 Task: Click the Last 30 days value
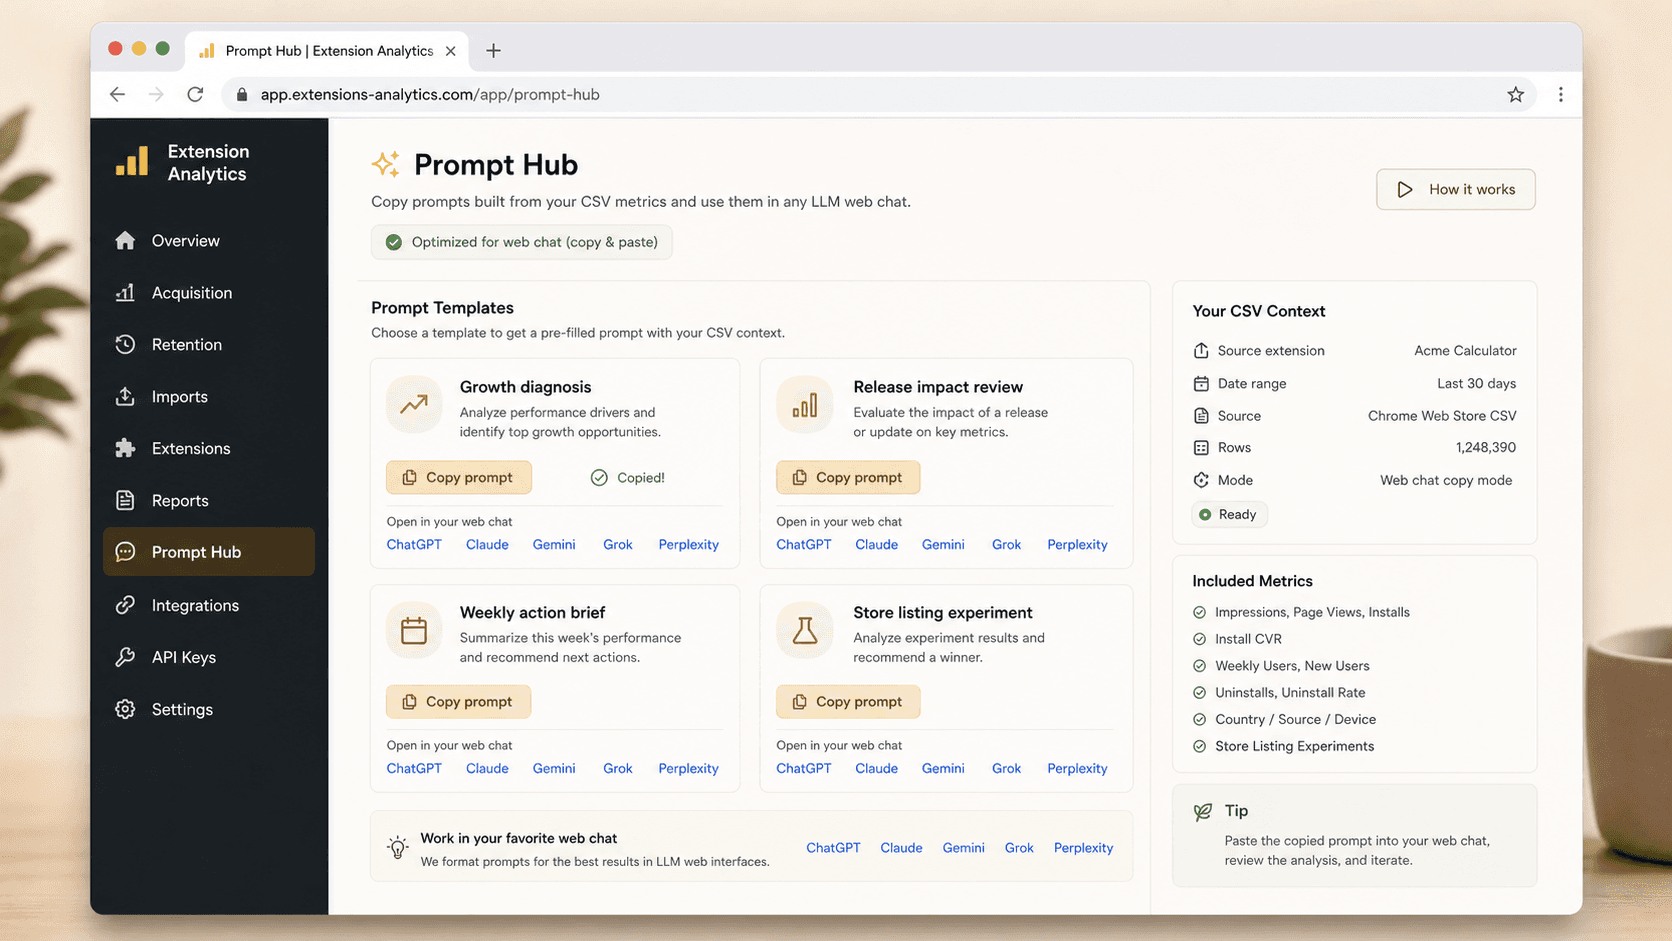pyautogui.click(x=1476, y=384)
